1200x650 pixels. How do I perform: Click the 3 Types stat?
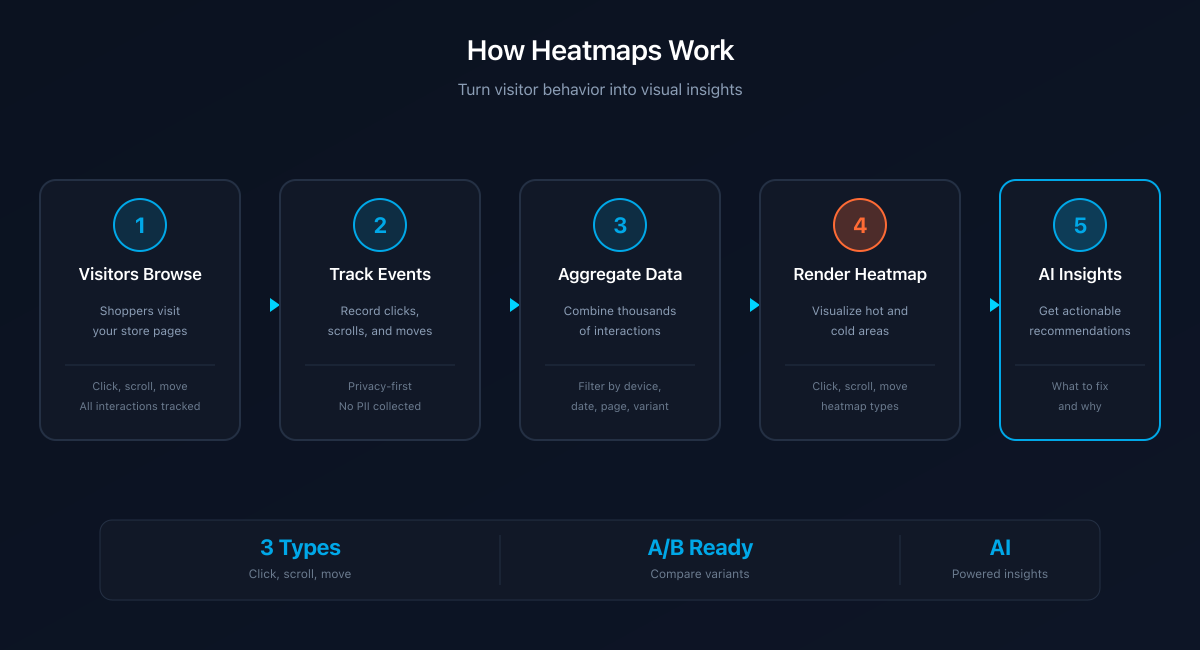[300, 548]
